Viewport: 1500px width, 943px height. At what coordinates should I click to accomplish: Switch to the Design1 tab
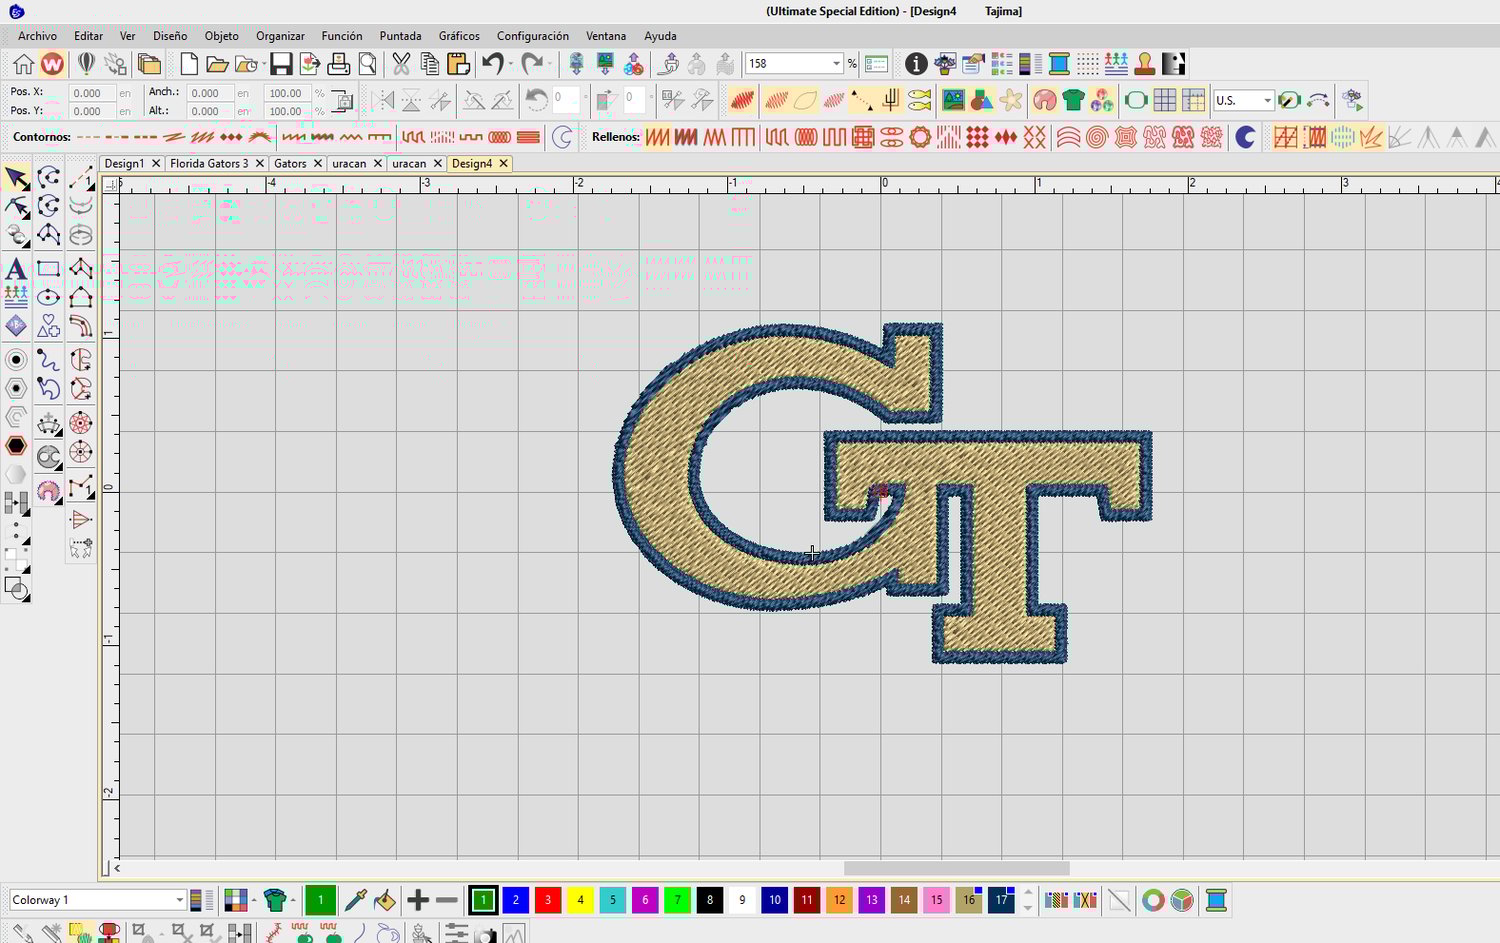(124, 163)
